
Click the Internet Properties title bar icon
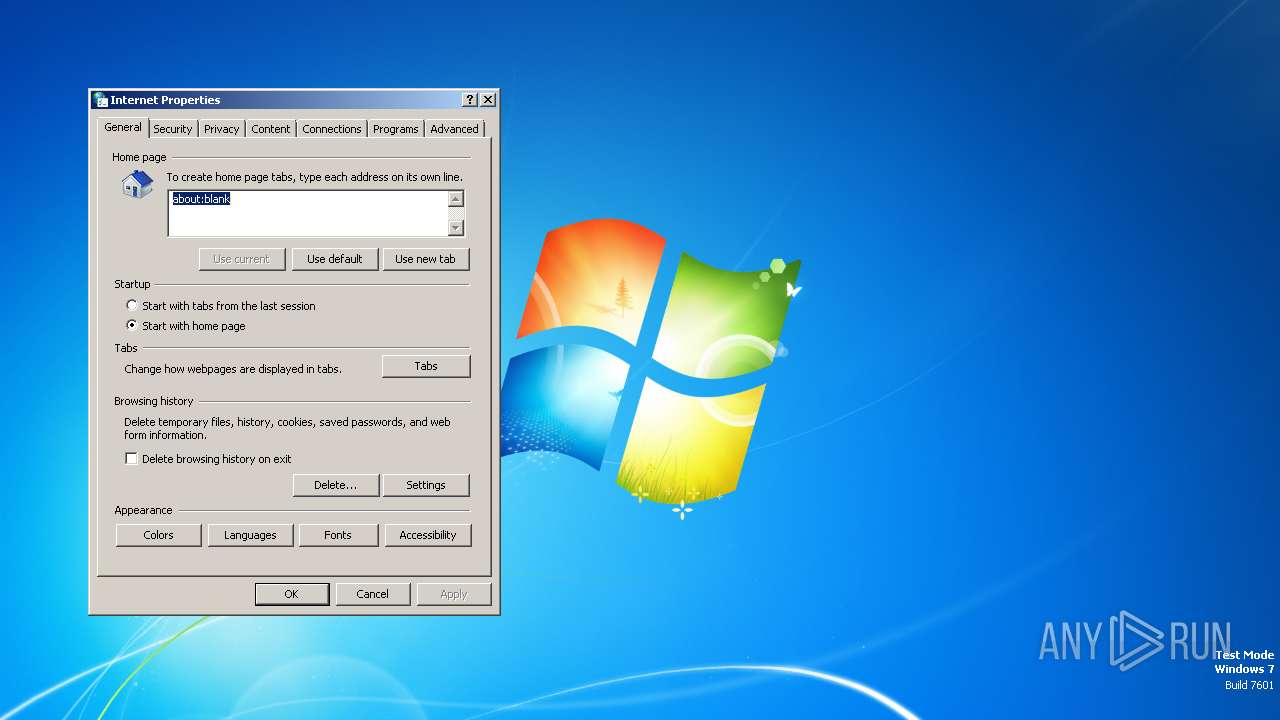click(100, 100)
